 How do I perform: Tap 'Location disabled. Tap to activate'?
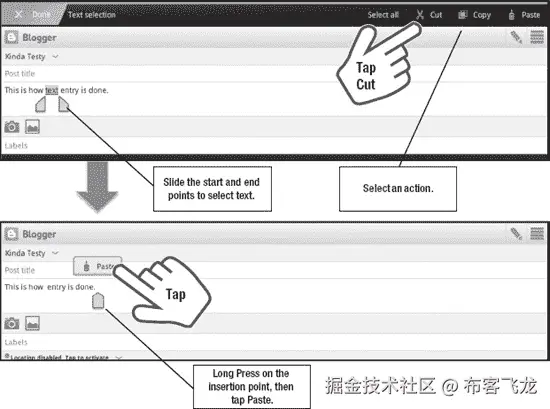[59, 357]
